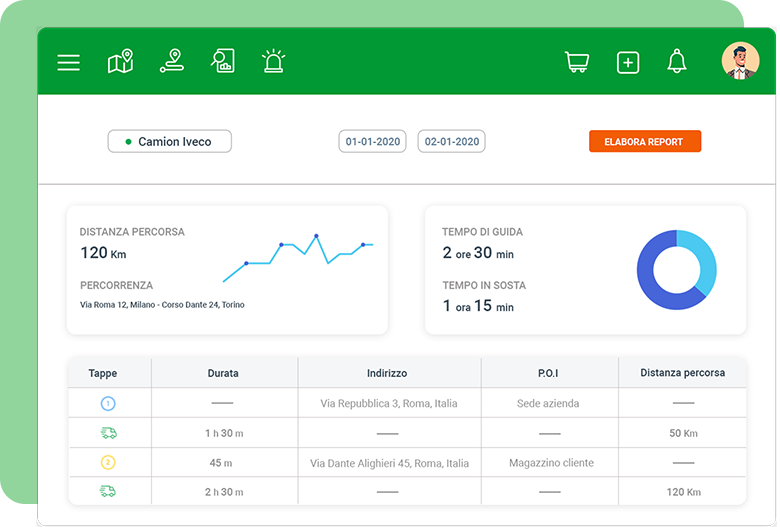
Task: Sort by the Durata column header
Action: click(x=222, y=373)
